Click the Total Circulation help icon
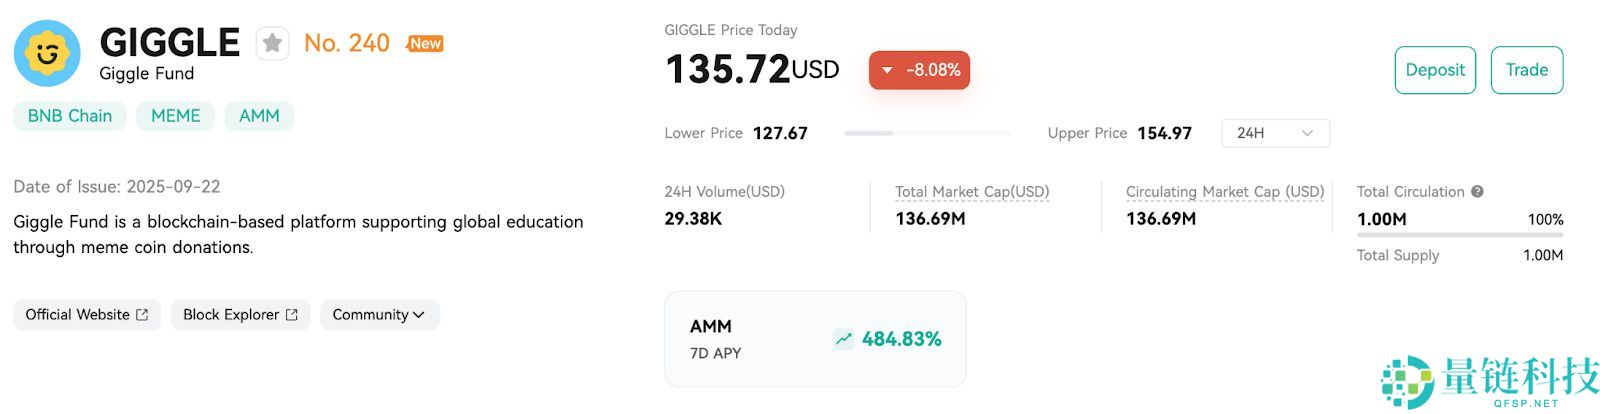The height and width of the screenshot is (414, 1600). [1477, 192]
